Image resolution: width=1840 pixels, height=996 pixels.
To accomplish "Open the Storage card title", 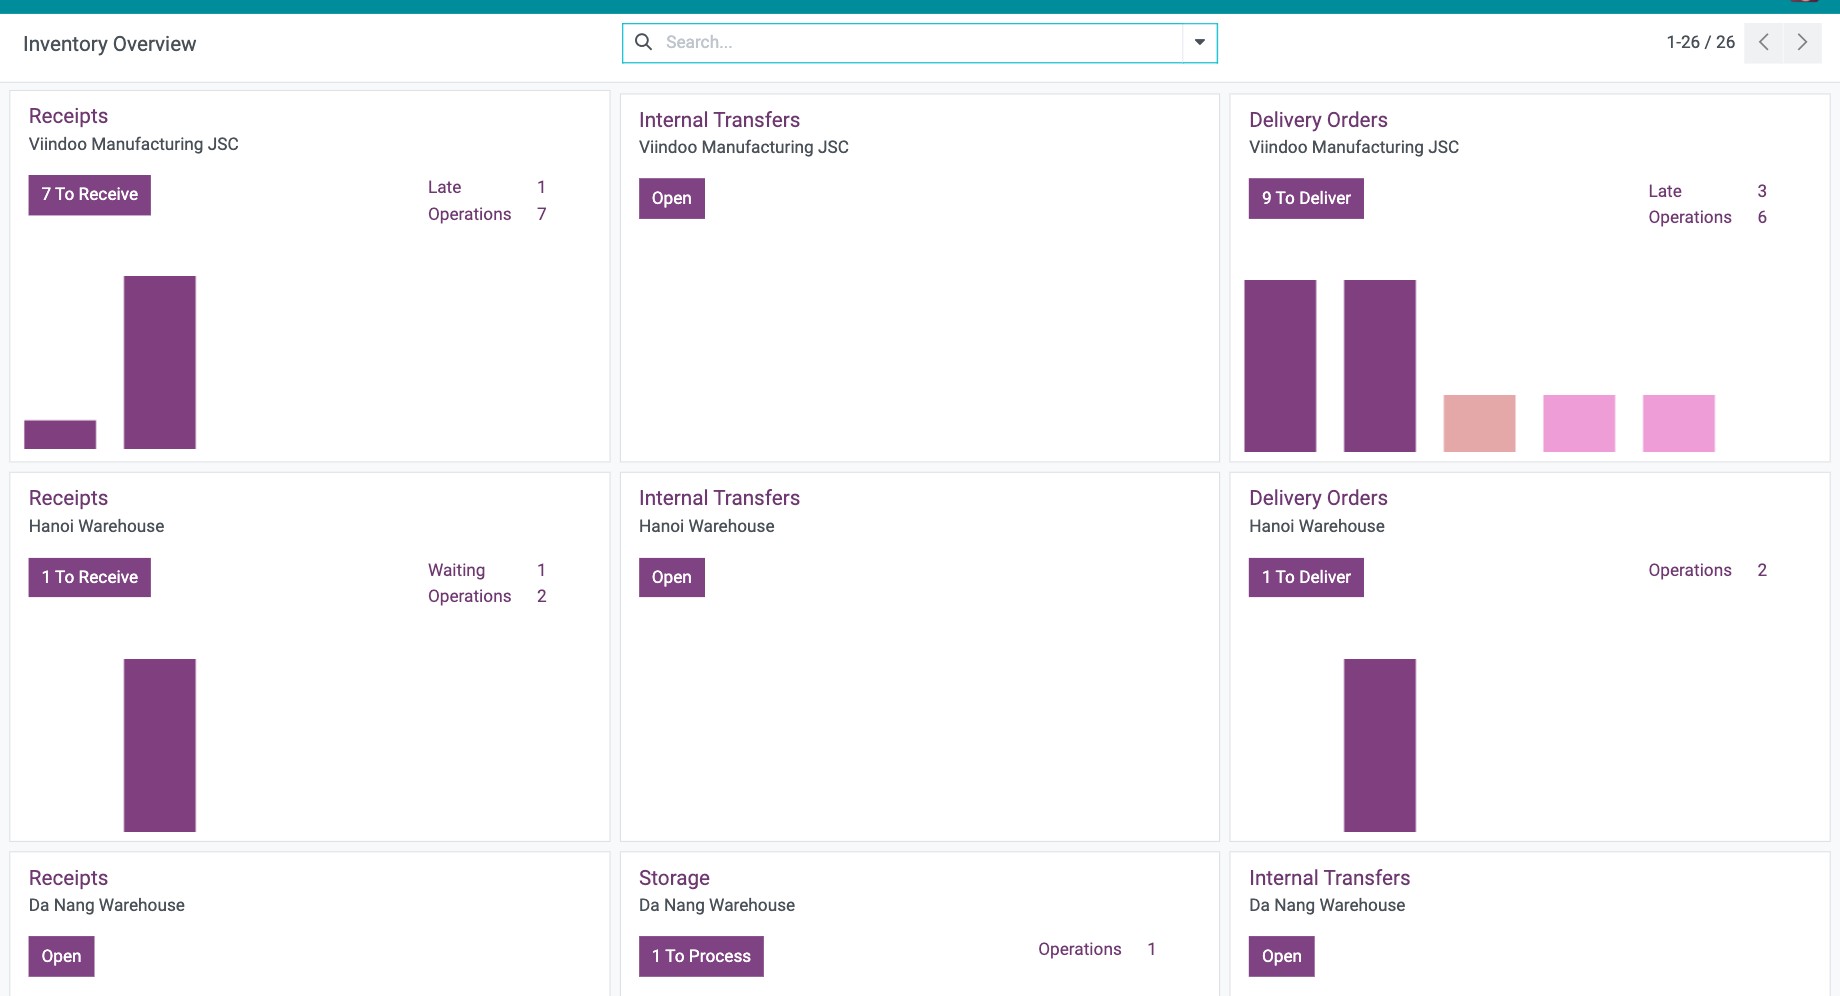I will click(674, 878).
